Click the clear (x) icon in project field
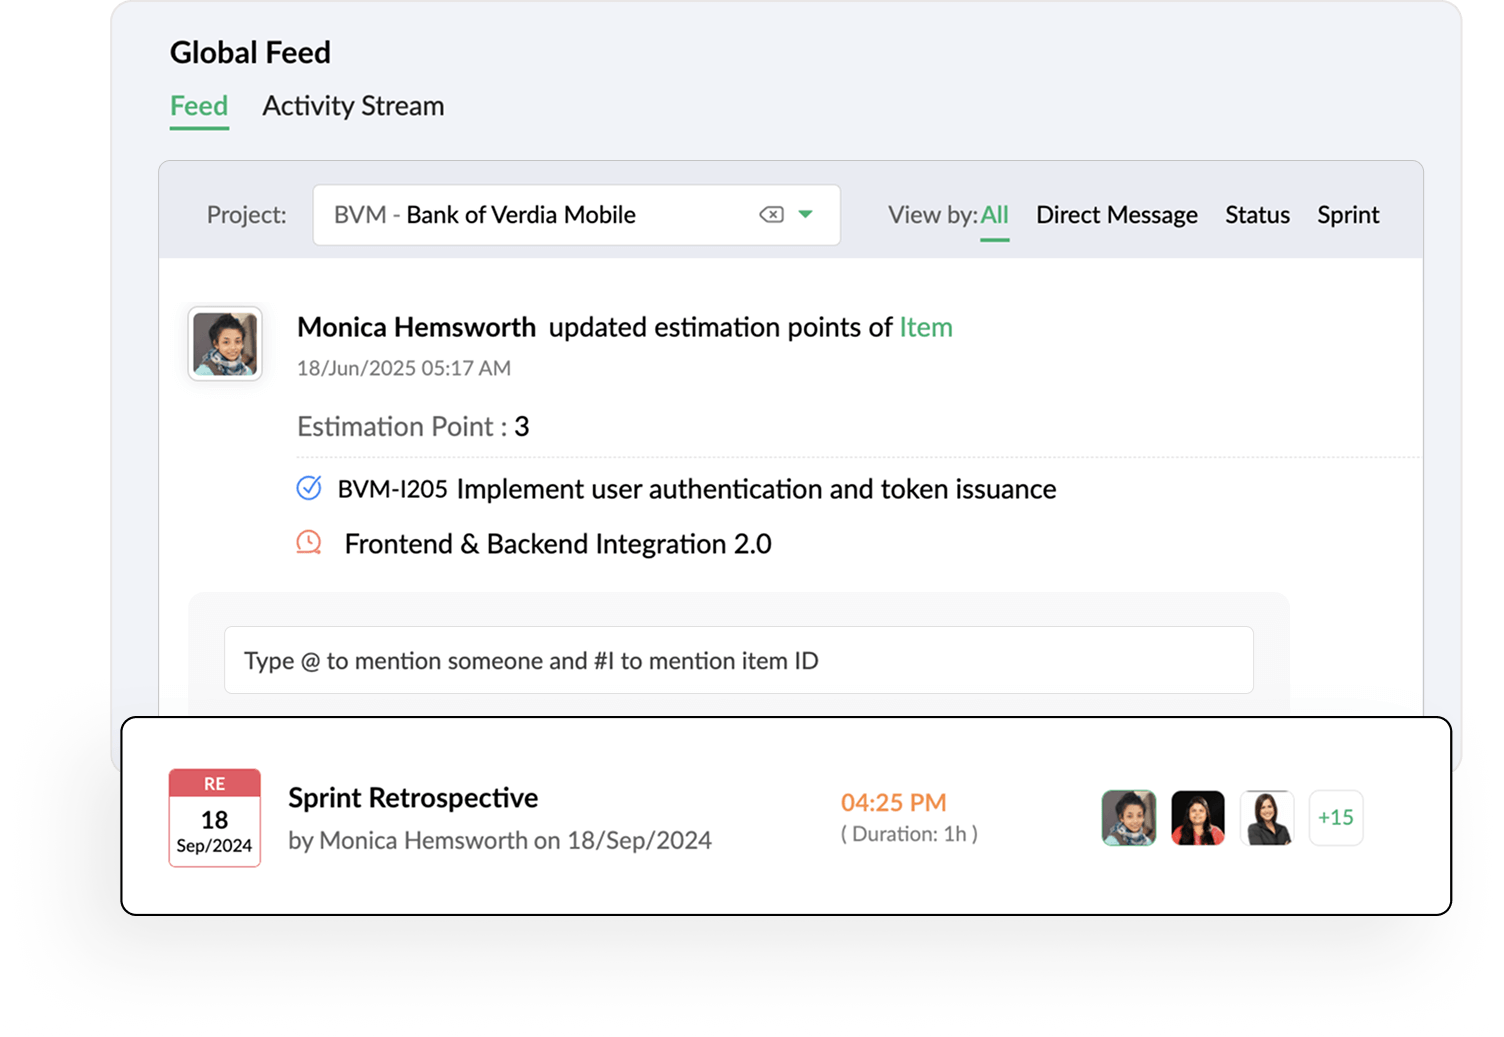The height and width of the screenshot is (1037, 1504). (x=771, y=214)
